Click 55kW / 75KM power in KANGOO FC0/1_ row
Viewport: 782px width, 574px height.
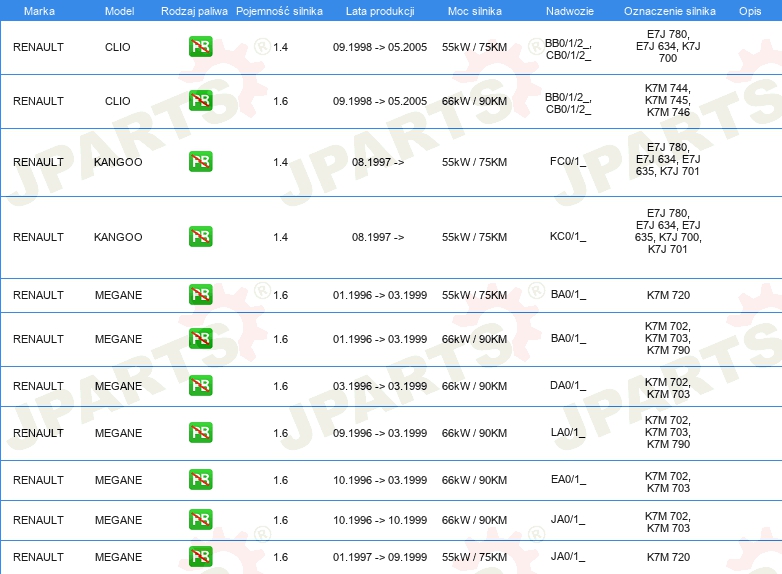(474, 162)
